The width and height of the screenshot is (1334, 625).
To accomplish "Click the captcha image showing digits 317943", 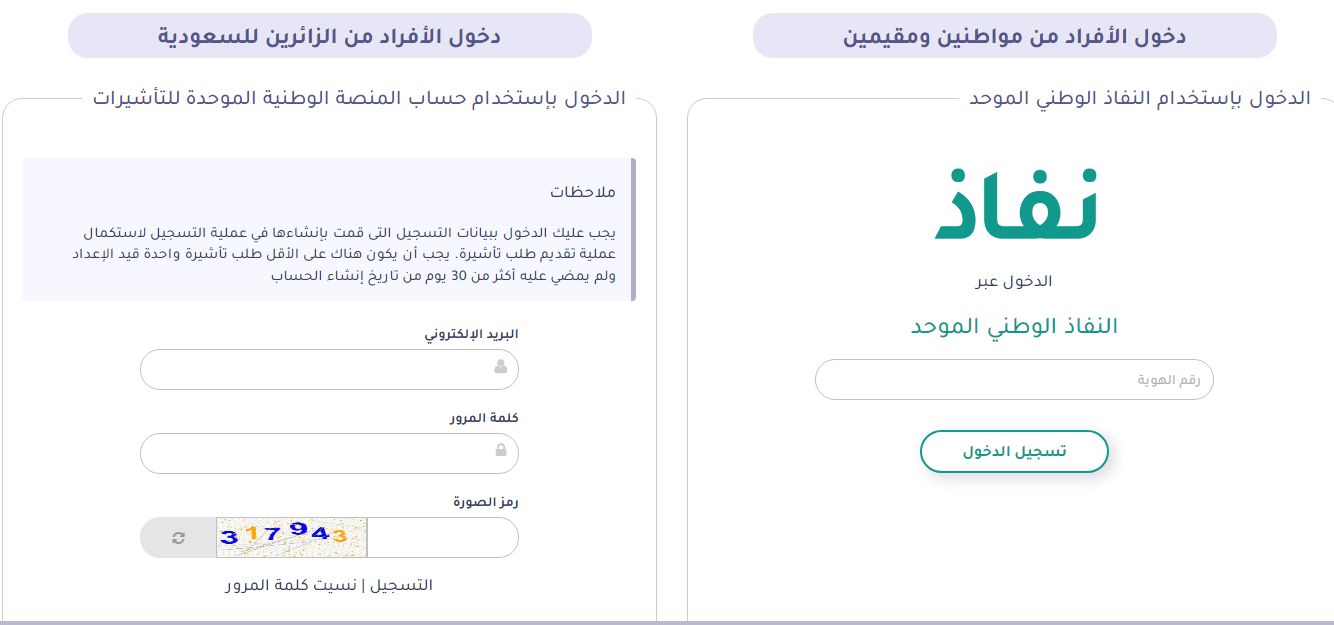I will [x=291, y=537].
